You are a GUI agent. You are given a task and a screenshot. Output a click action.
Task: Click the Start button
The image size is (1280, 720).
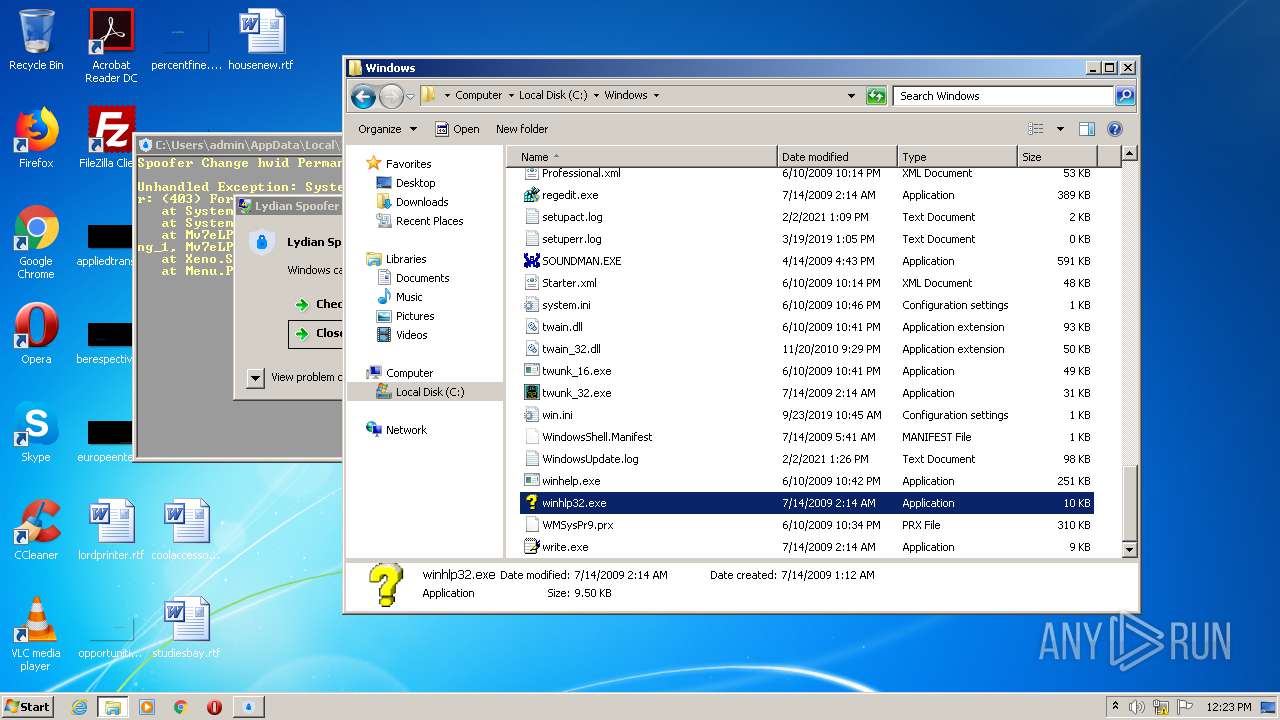[28, 707]
